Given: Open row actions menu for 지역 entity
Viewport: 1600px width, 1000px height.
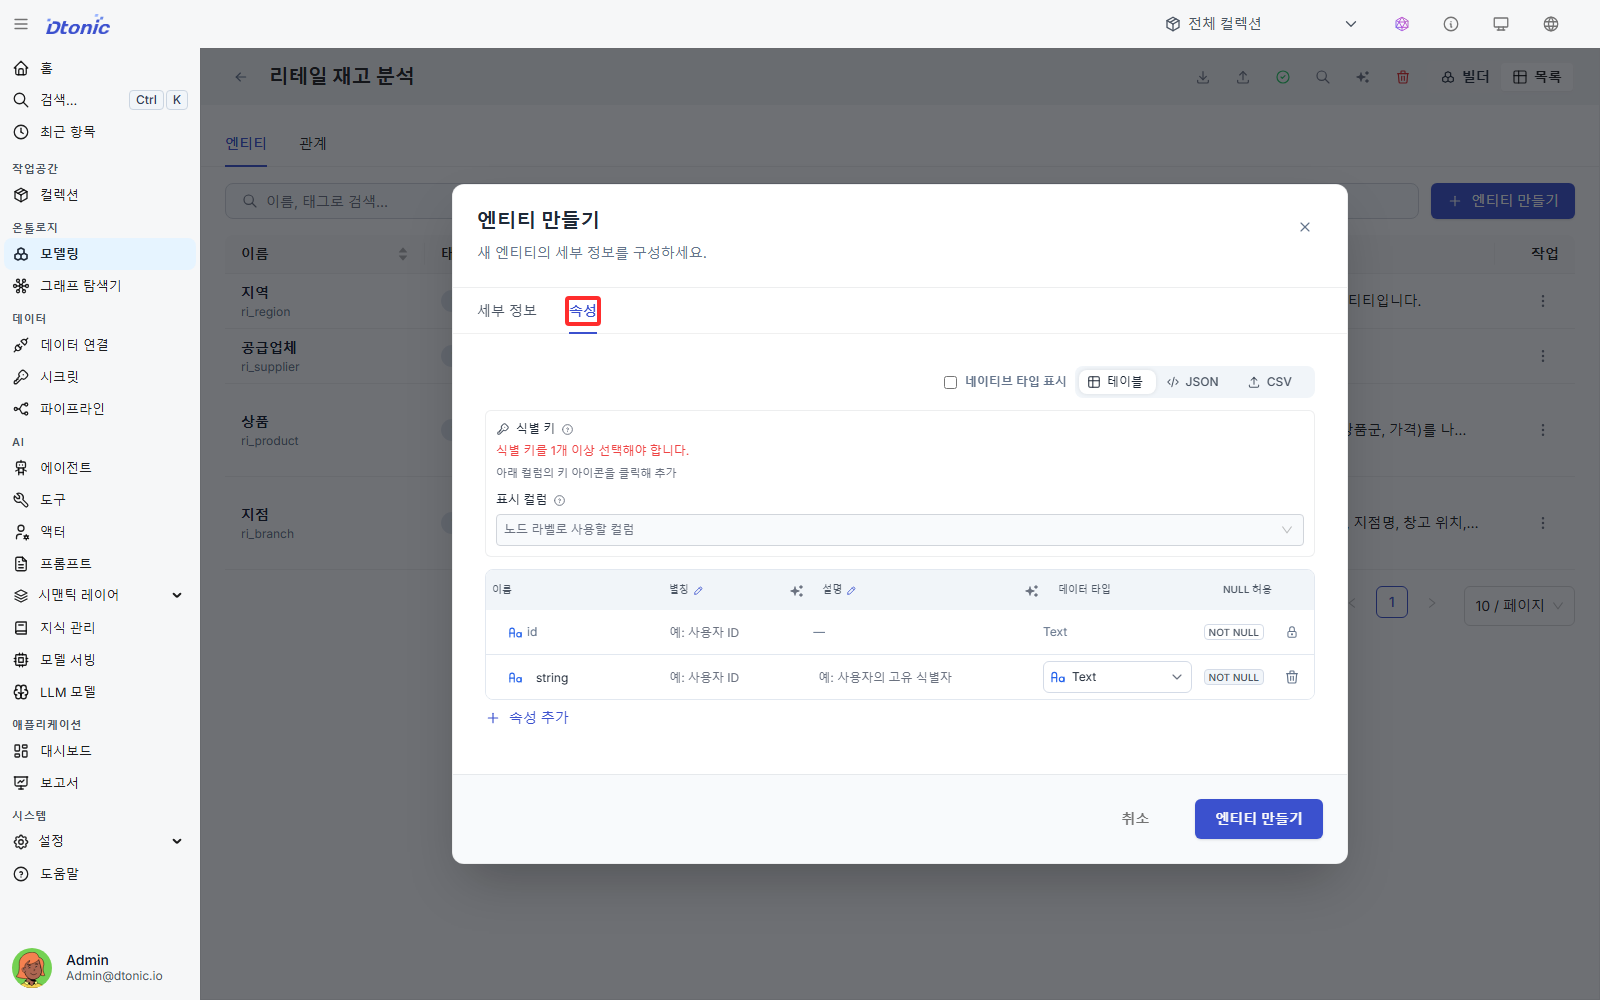Looking at the screenshot, I should point(1543,301).
